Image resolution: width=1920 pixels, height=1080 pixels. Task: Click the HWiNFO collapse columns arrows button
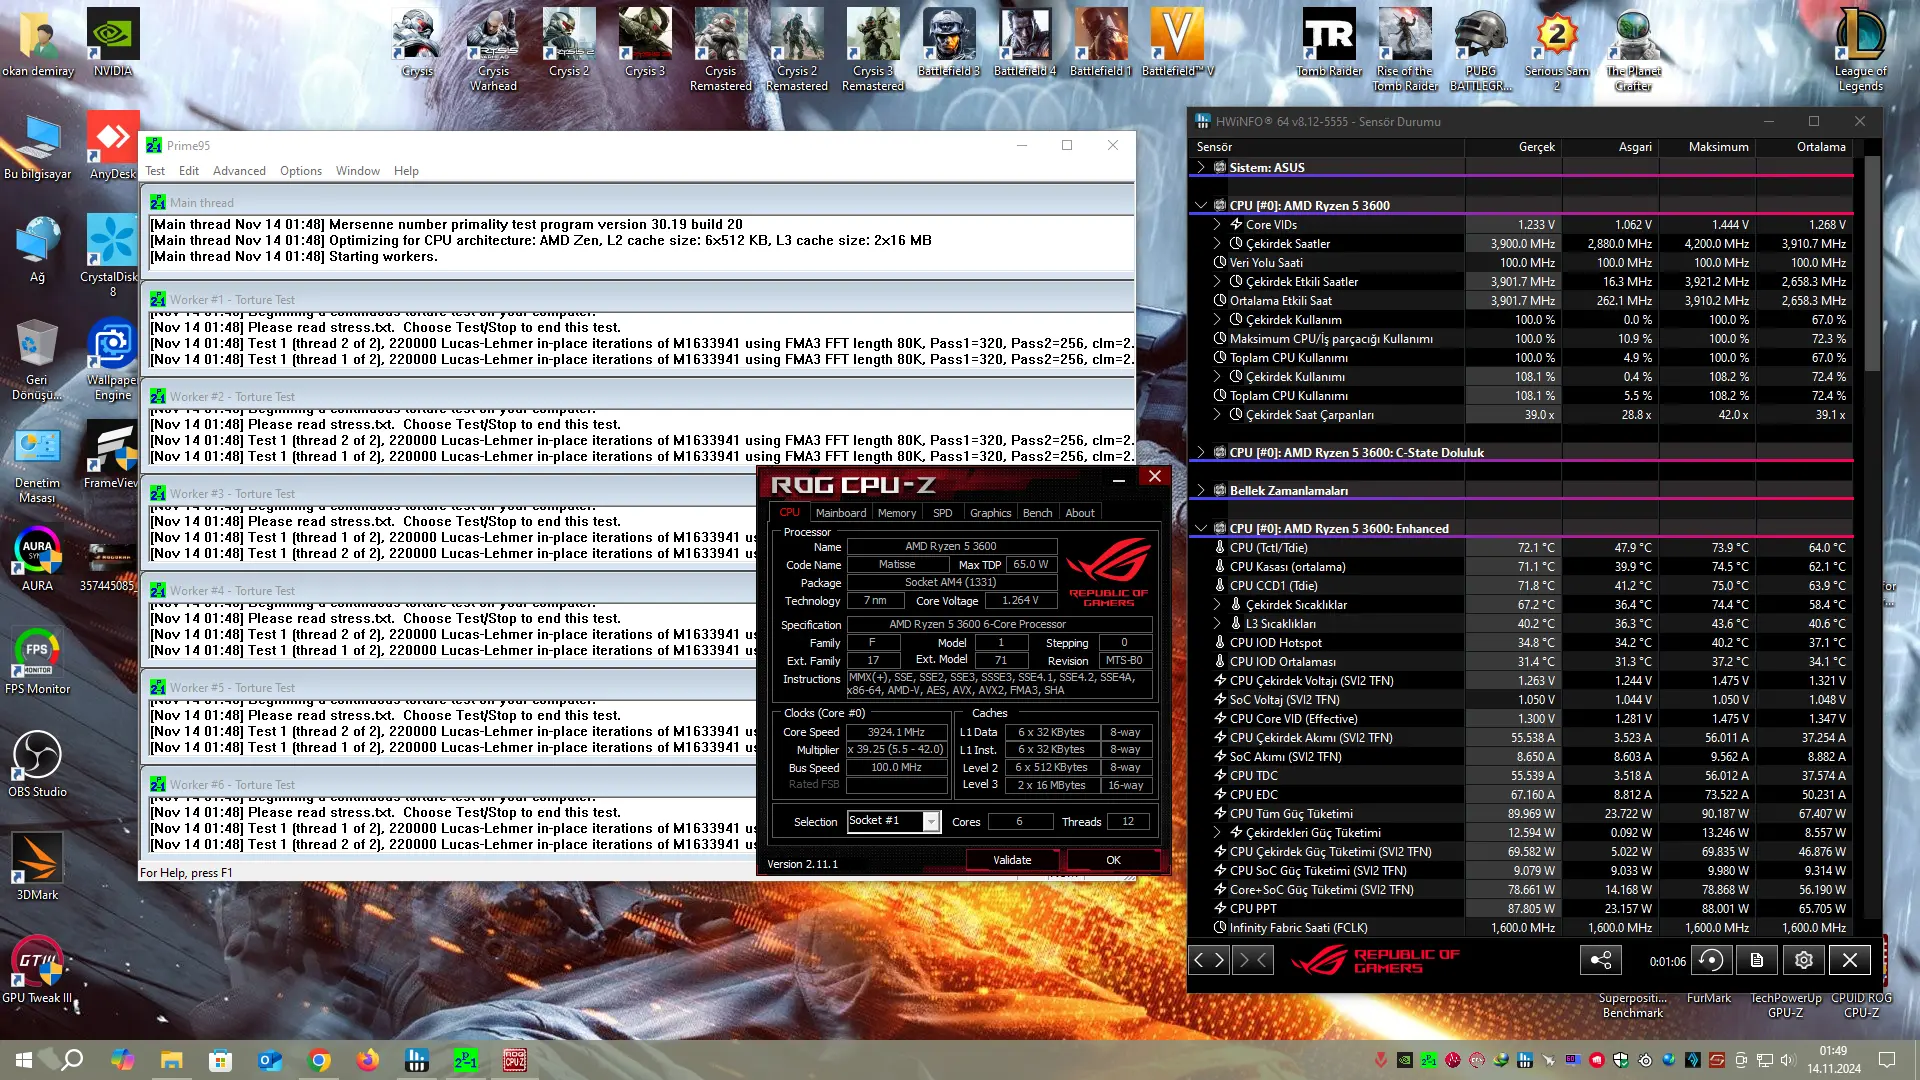[1253, 960]
